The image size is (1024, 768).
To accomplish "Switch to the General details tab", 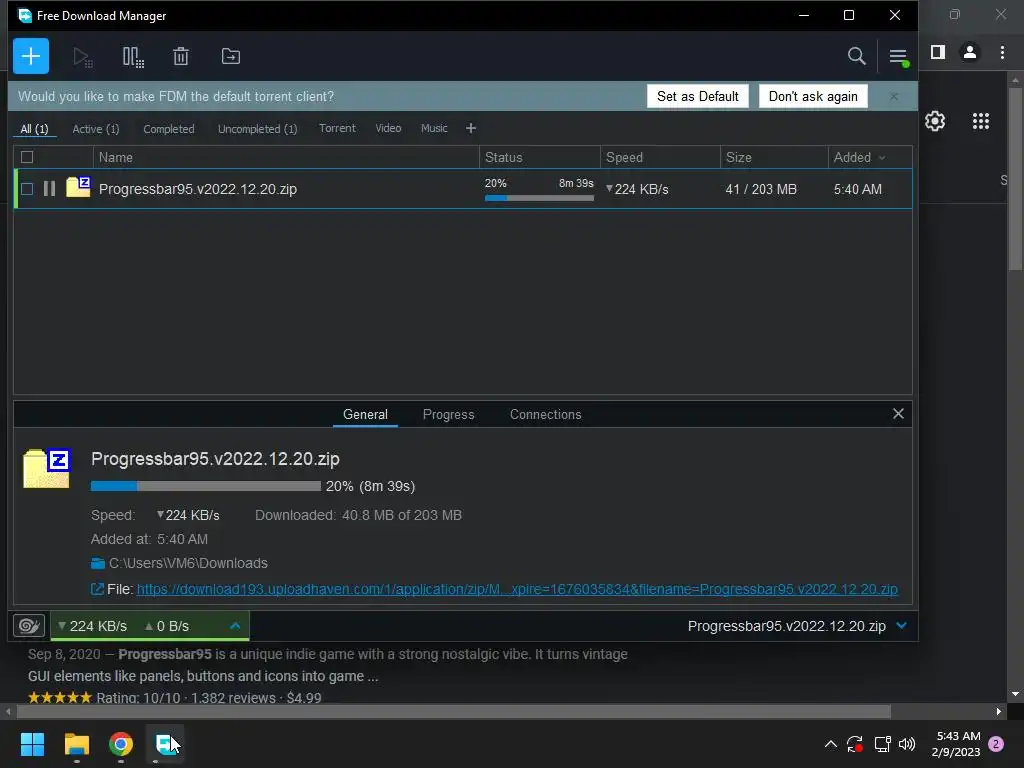I will 365,415.
